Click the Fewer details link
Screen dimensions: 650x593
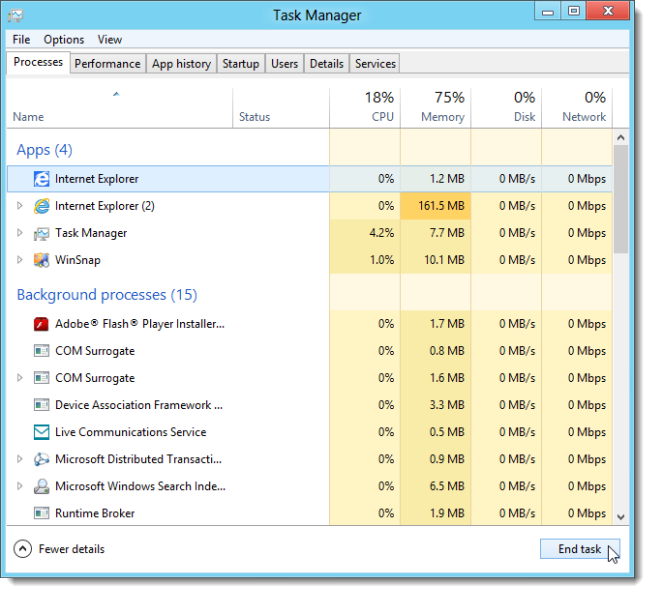[x=71, y=549]
